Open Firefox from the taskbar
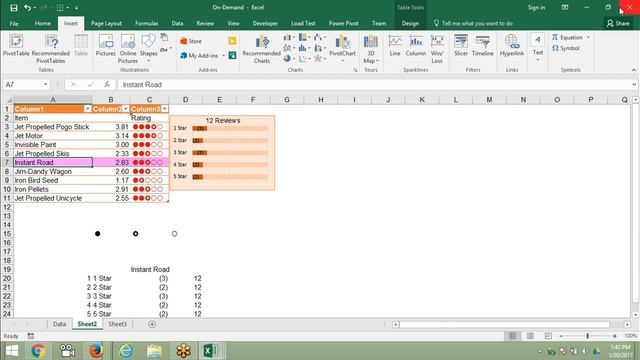Screen dimensions: 640x360 coord(96,351)
